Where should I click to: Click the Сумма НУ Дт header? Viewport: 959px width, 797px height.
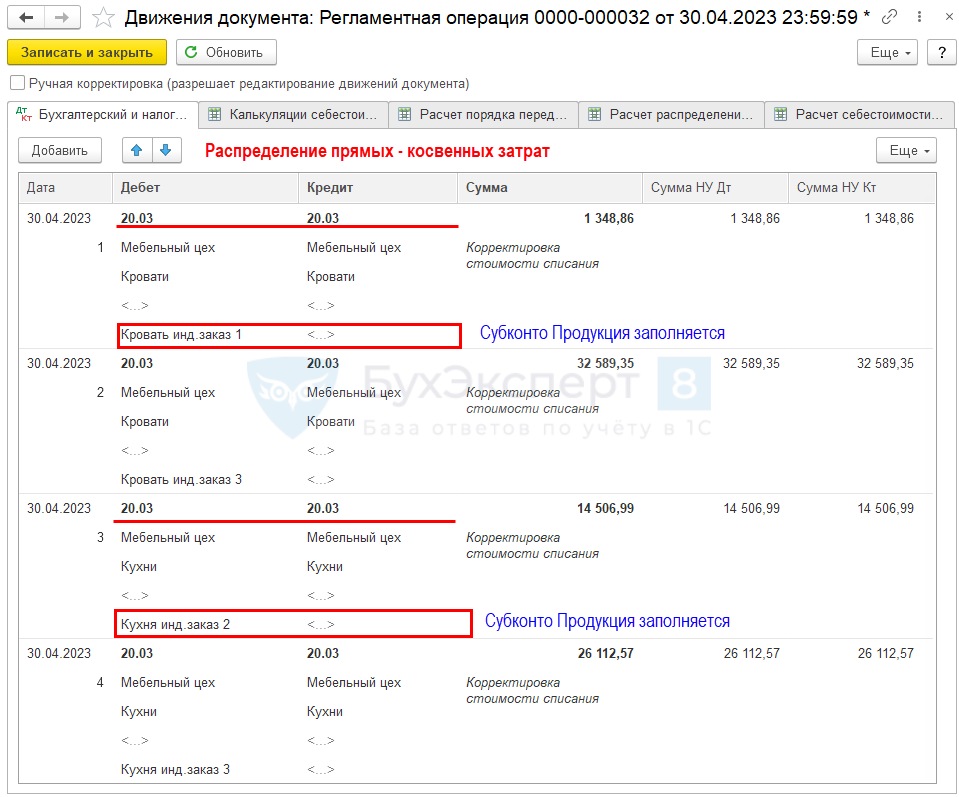click(x=715, y=188)
